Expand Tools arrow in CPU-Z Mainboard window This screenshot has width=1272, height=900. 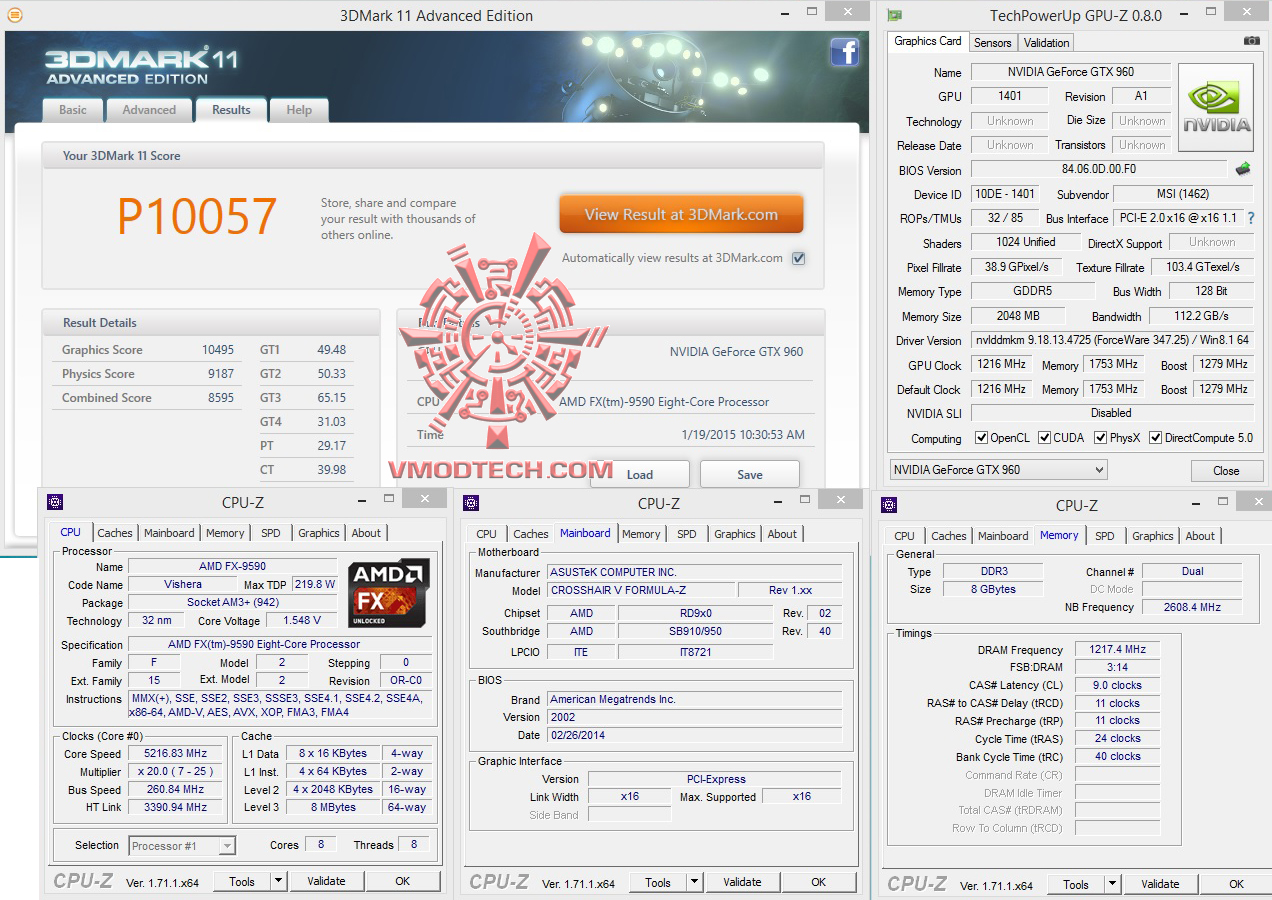pyautogui.click(x=694, y=882)
